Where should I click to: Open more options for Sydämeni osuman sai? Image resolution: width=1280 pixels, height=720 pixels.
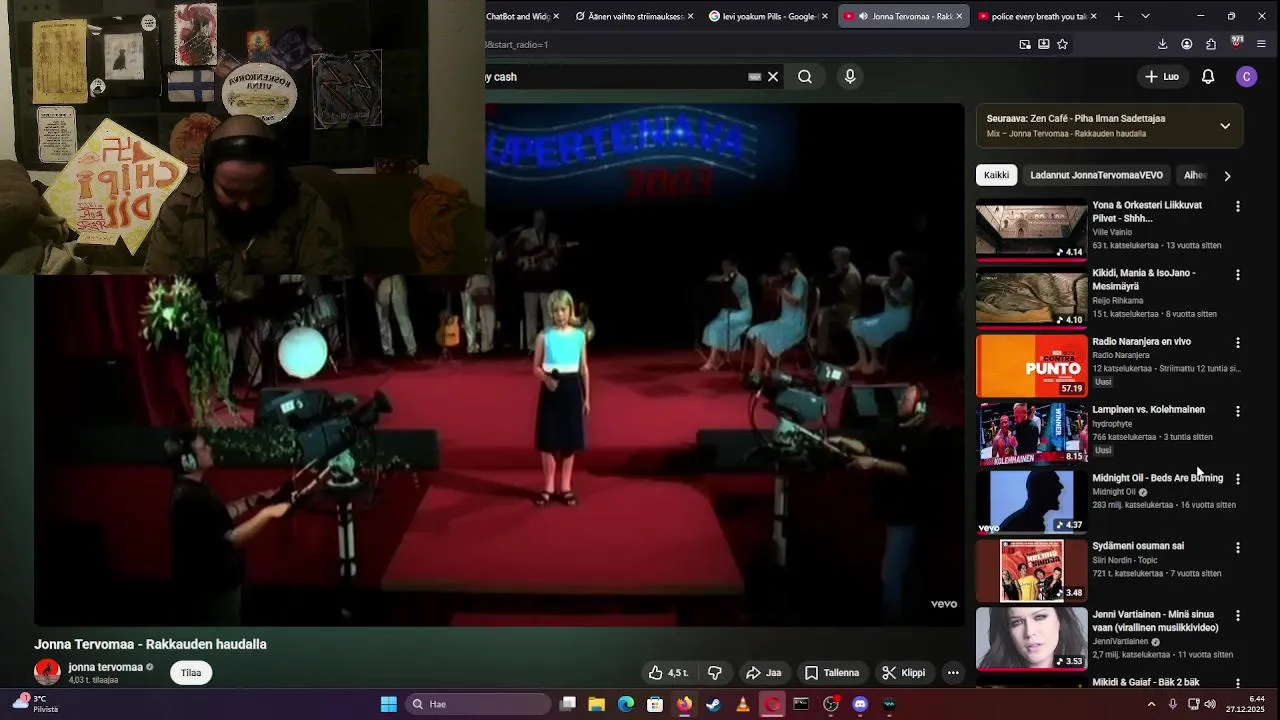(1238, 548)
